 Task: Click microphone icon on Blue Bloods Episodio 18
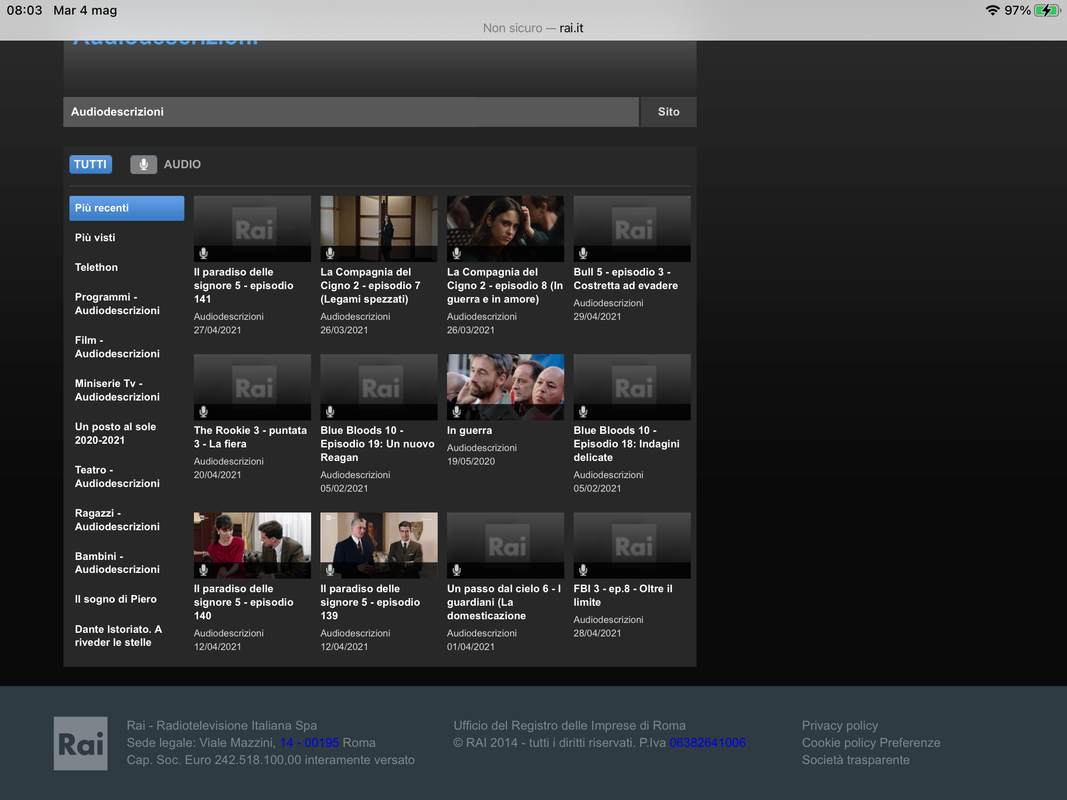583,412
